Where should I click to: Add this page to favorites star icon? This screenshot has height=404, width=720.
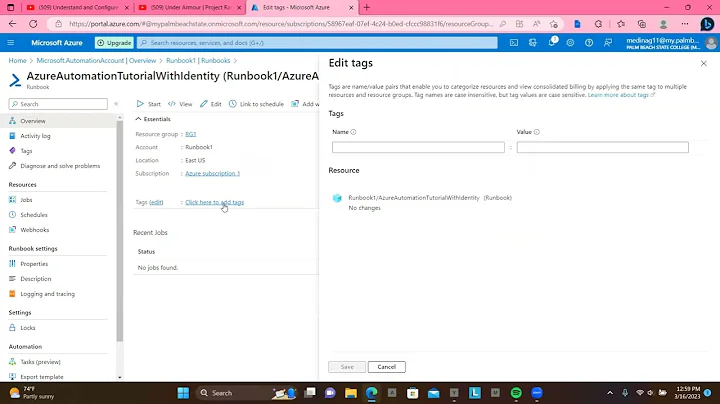pyautogui.click(x=554, y=24)
